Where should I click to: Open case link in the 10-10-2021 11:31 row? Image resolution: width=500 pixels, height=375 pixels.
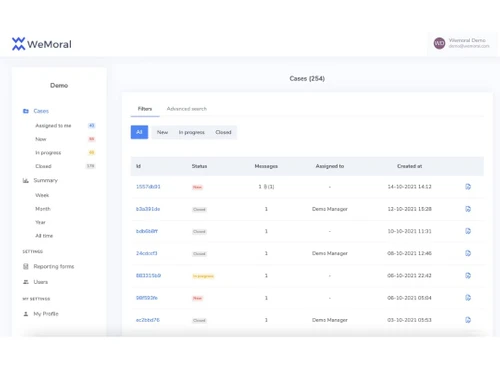click(147, 231)
